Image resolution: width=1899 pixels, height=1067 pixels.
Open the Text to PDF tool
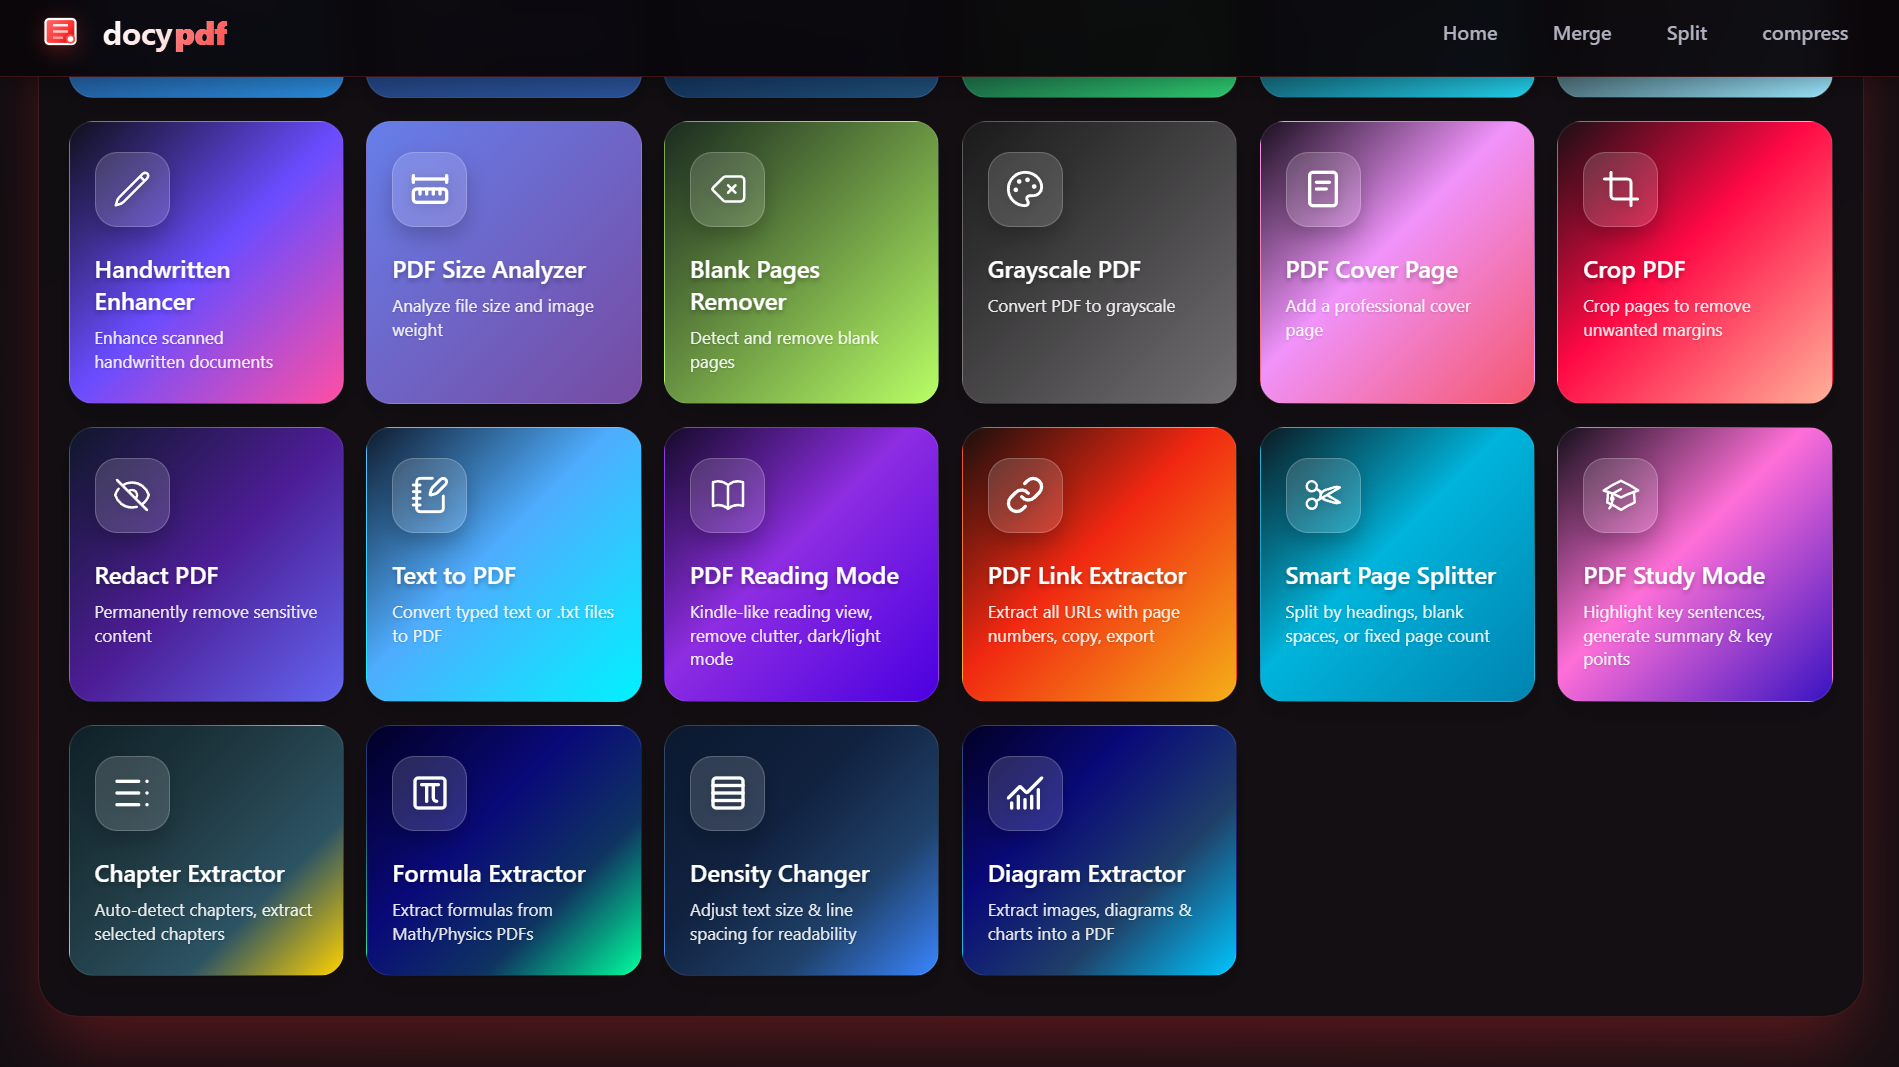pos(503,564)
